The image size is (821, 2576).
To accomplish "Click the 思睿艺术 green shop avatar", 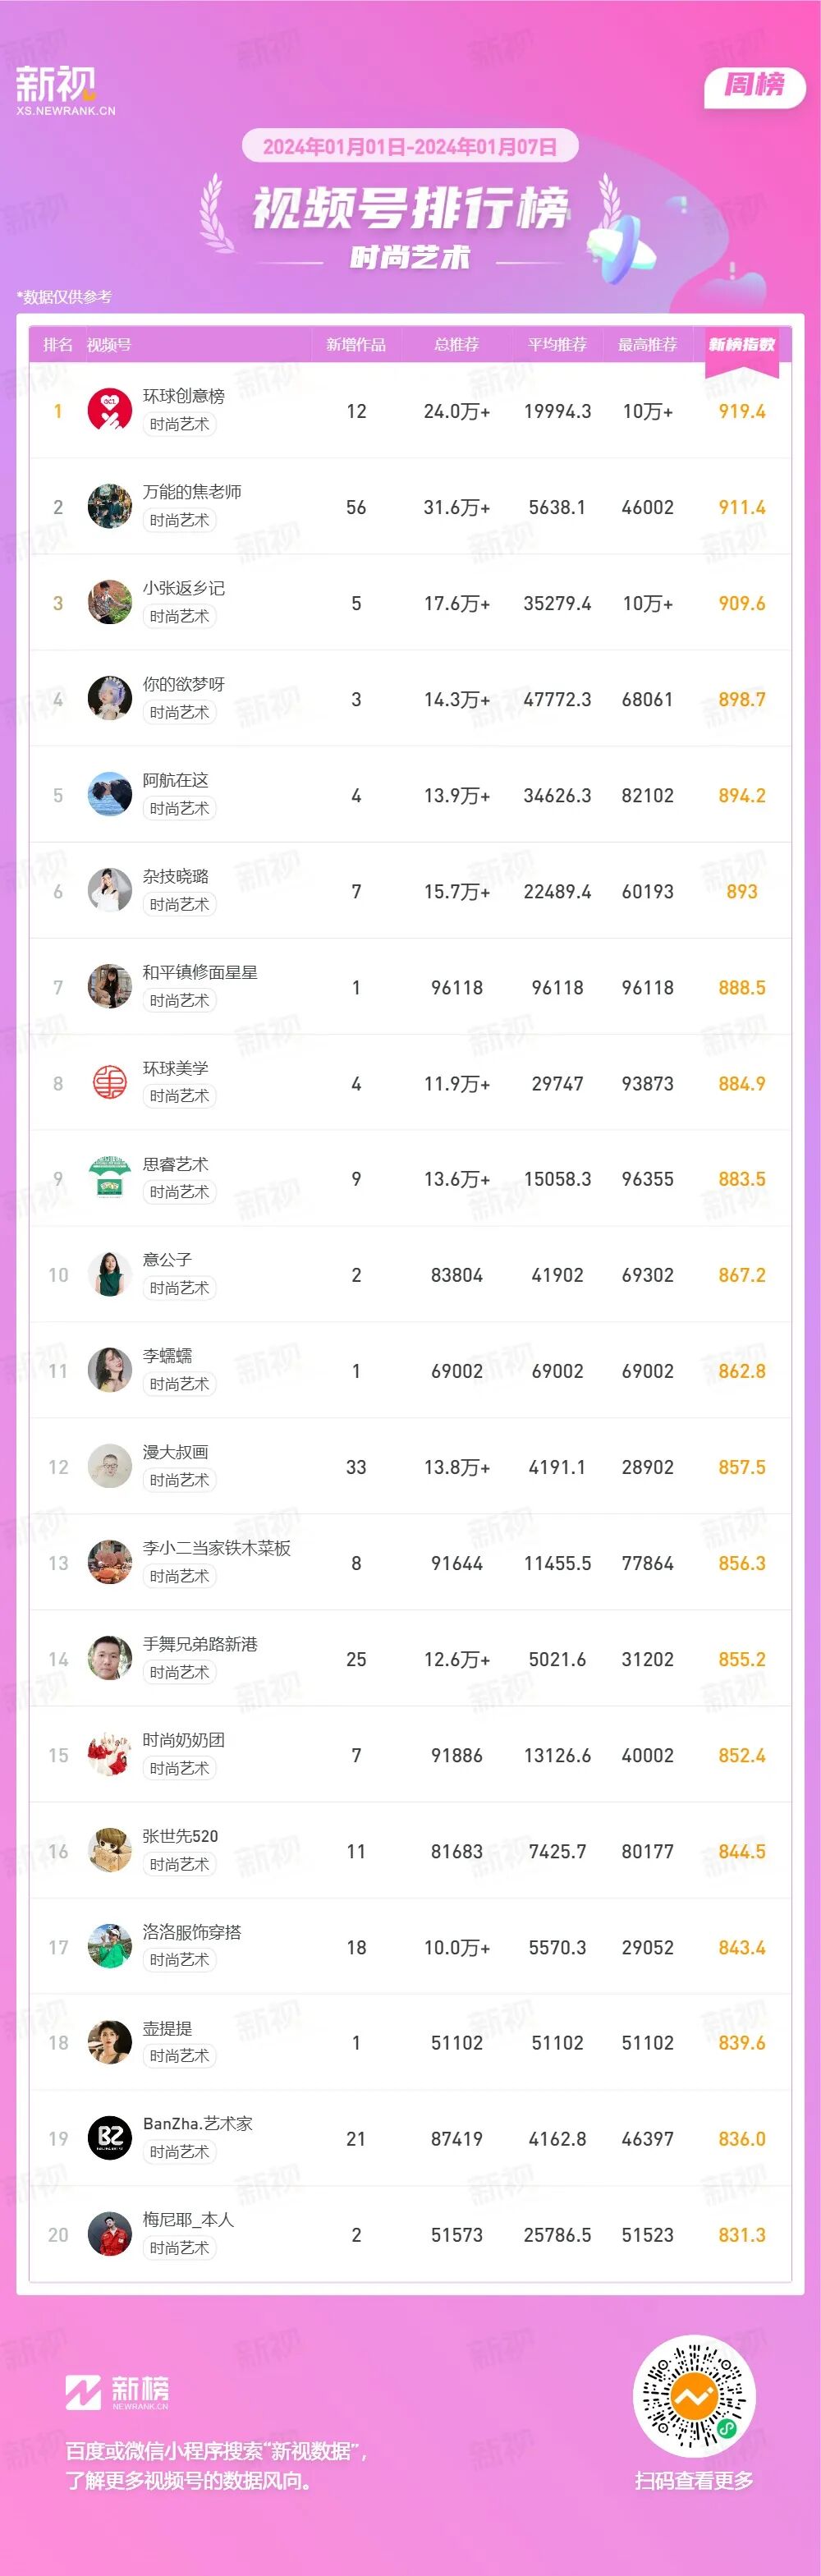I will click(x=110, y=1179).
